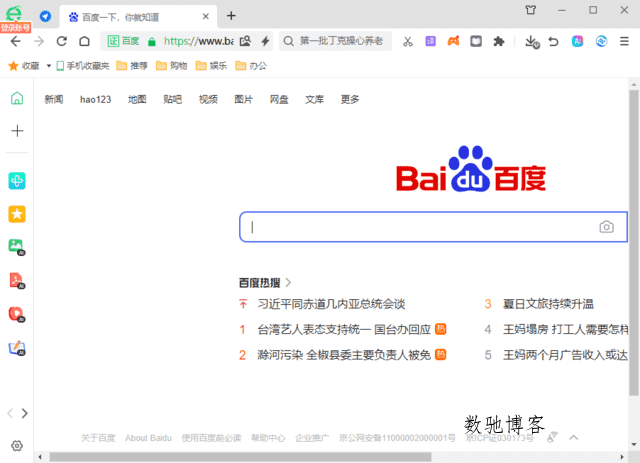Click the horizontal scrollbar thumb
640x463 pixels.
click(x=240, y=457)
